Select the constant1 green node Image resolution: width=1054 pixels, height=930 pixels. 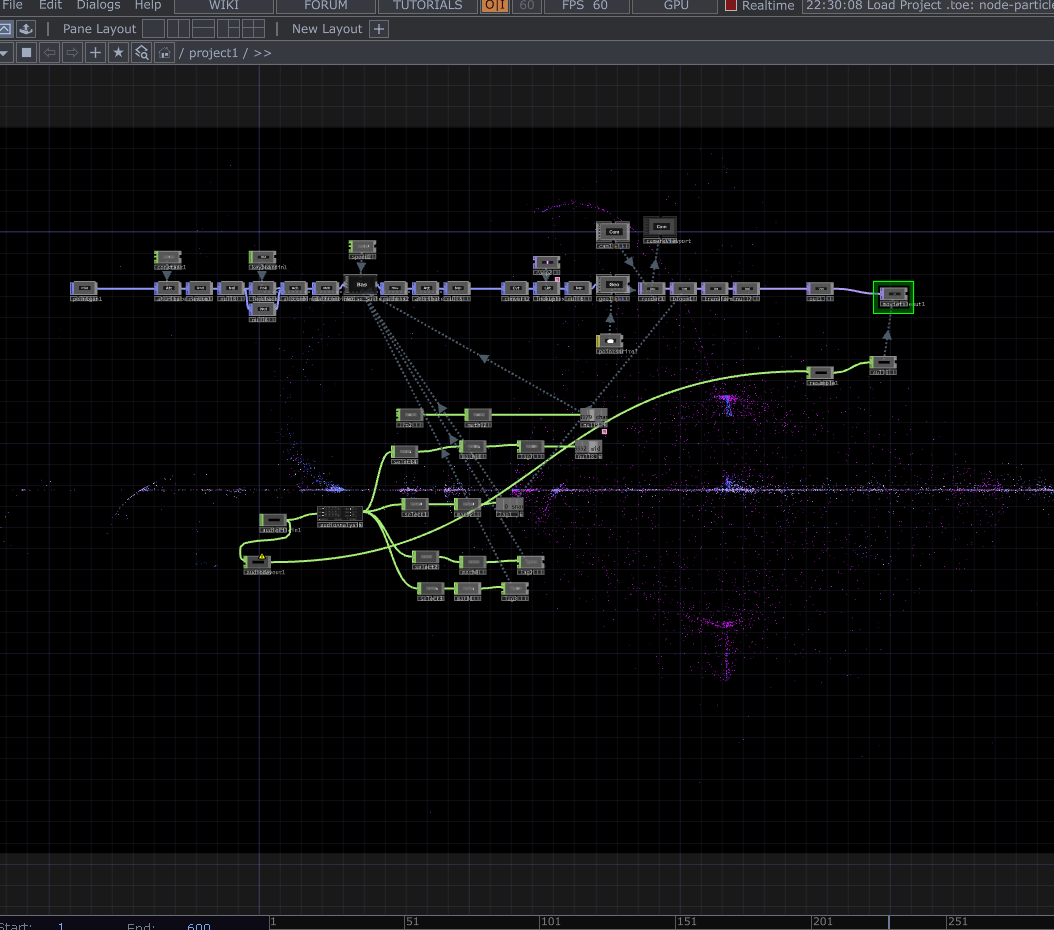click(x=168, y=257)
